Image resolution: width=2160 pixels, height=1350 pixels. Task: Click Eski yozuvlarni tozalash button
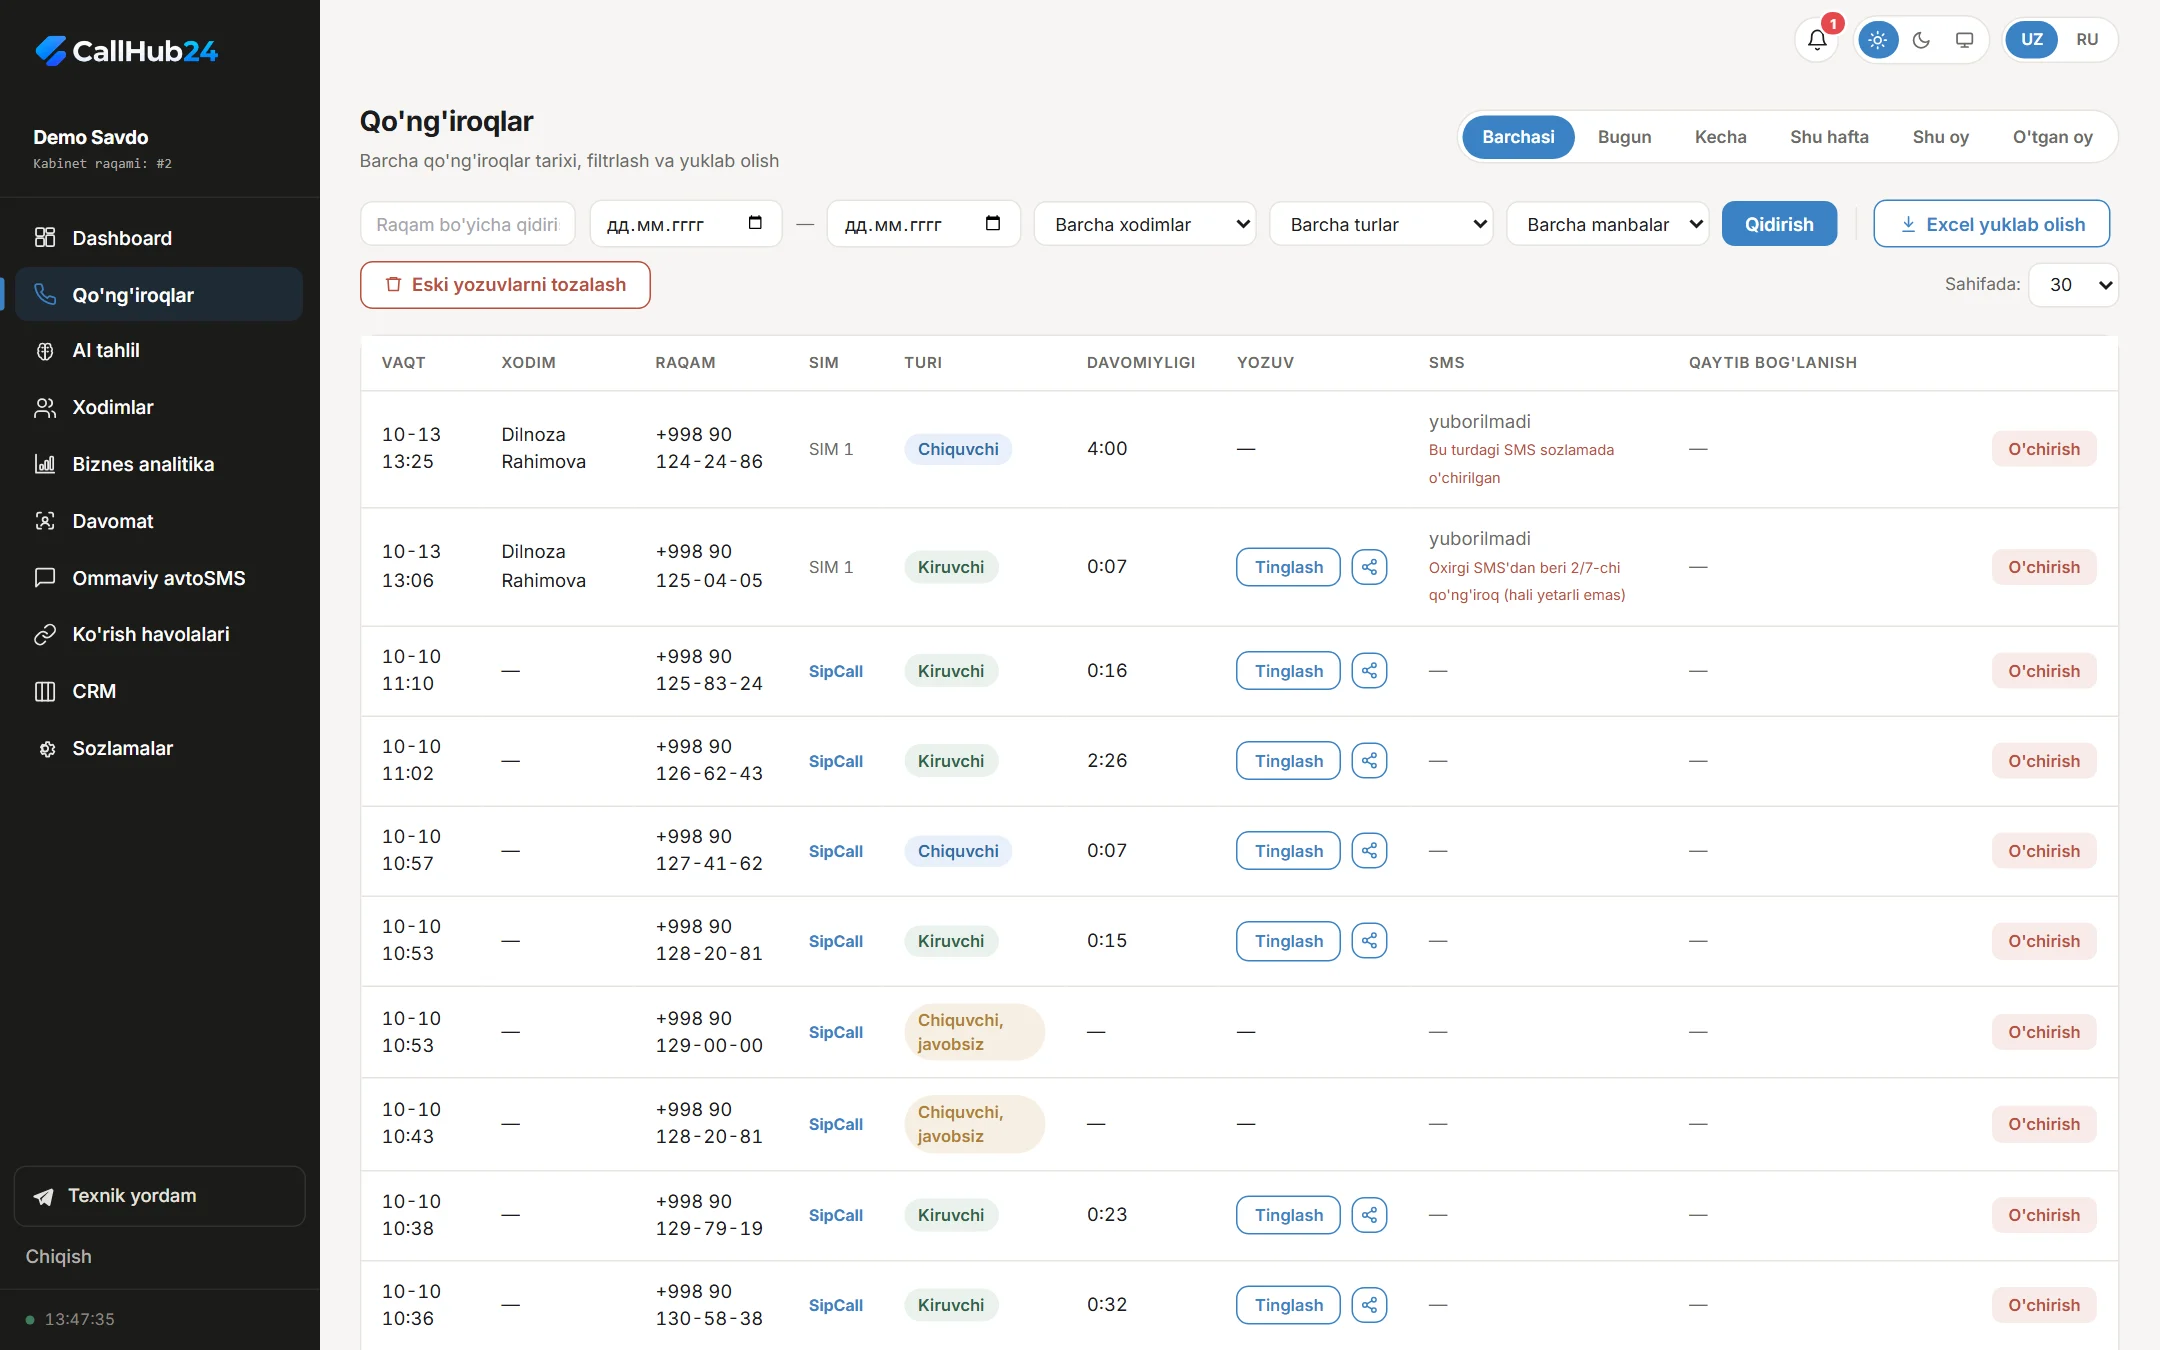(505, 285)
